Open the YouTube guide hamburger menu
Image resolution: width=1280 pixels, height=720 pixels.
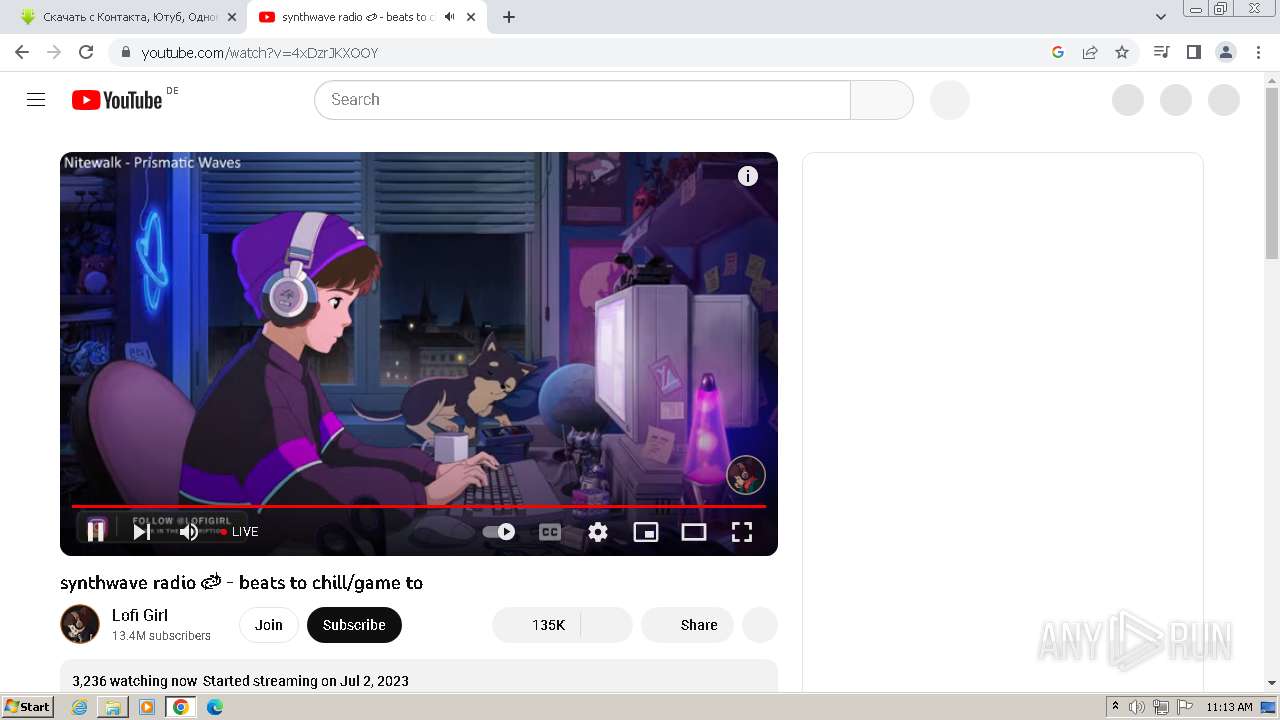tap(36, 100)
